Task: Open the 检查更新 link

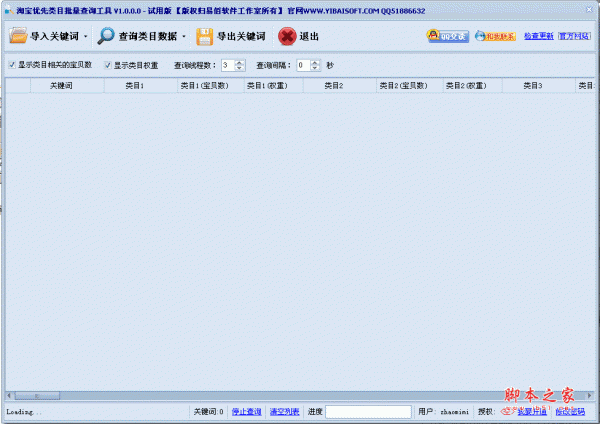Action: 539,36
